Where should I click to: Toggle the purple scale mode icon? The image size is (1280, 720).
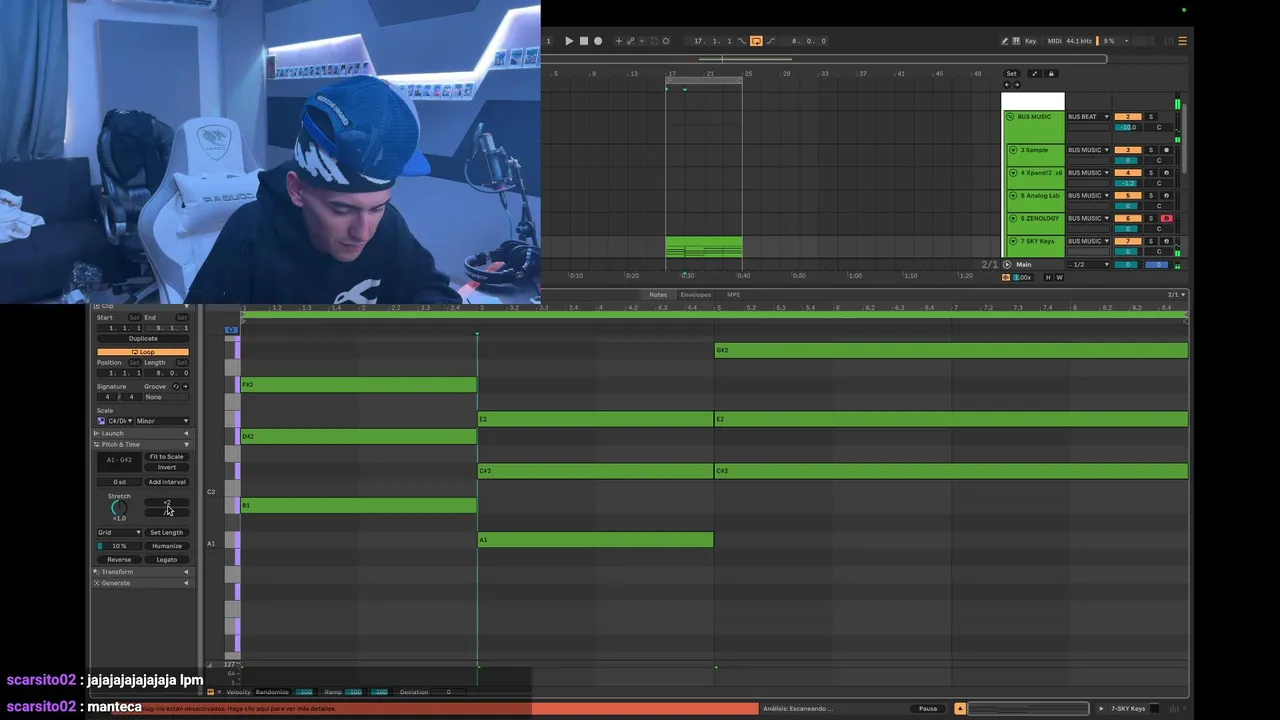[x=101, y=421]
